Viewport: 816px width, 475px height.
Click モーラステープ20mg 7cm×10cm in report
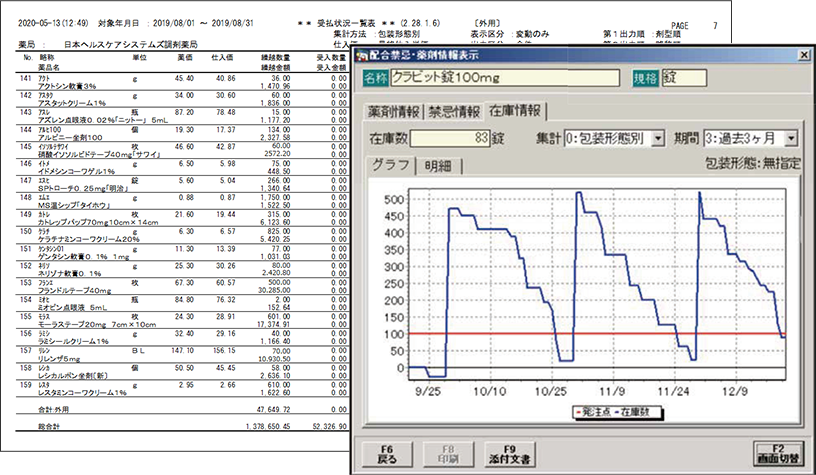(x=97, y=324)
